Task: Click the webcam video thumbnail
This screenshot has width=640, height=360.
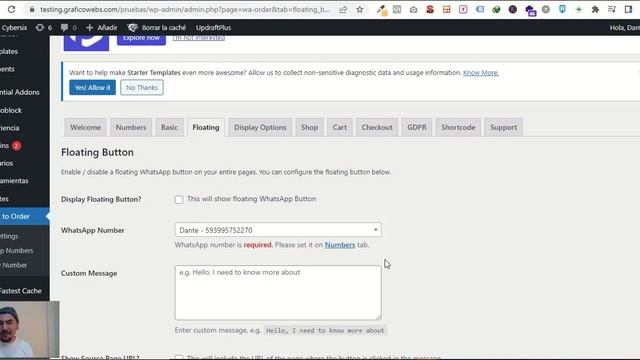Action: tap(29, 330)
